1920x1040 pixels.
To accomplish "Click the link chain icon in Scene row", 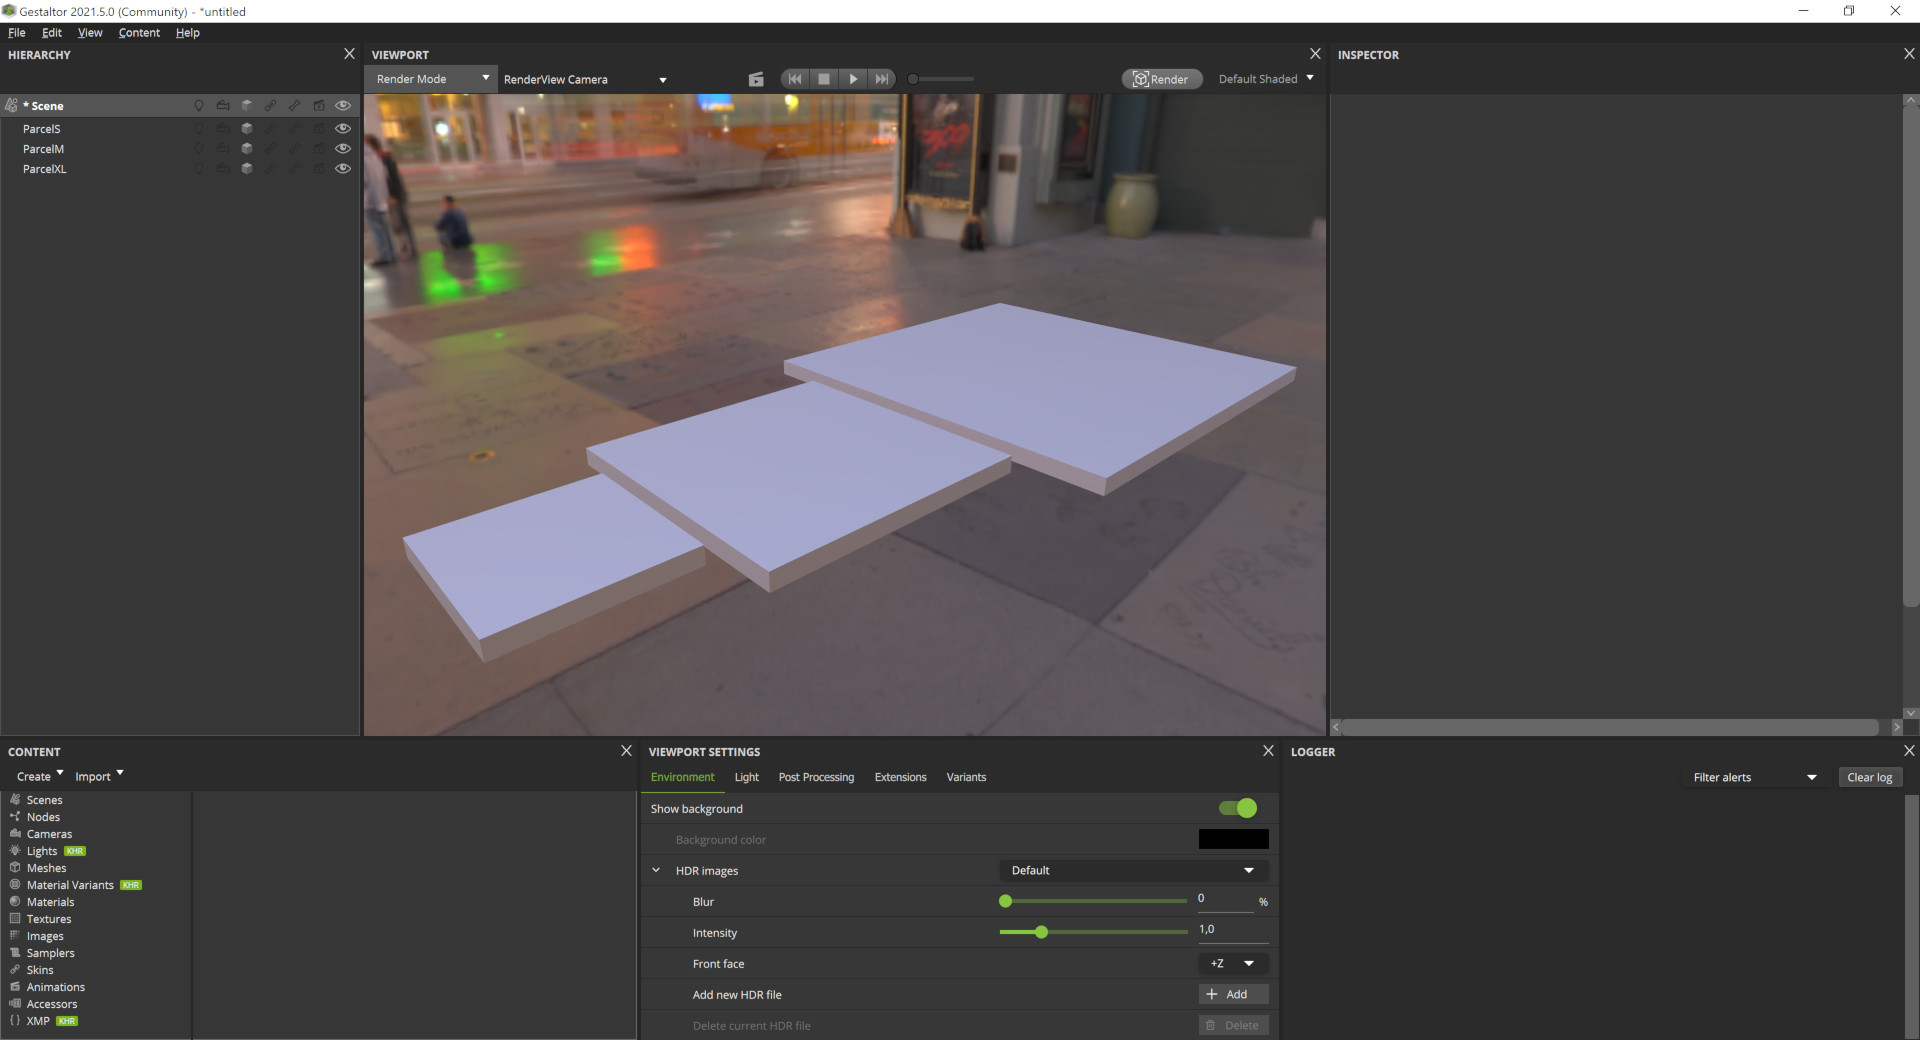I will (x=271, y=105).
